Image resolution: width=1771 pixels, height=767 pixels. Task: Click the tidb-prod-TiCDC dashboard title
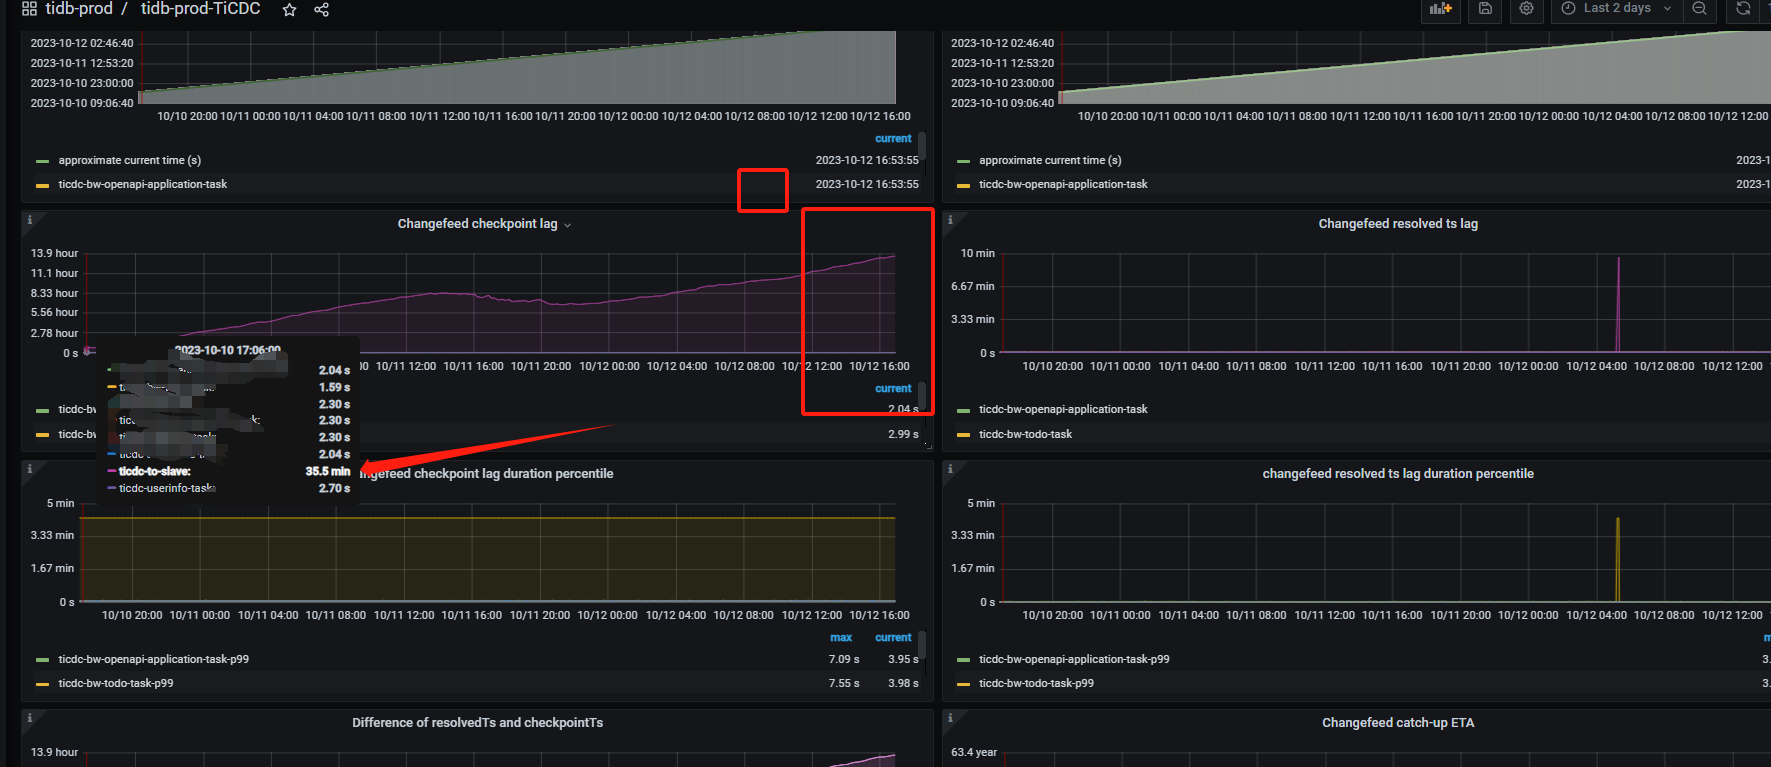200,9
